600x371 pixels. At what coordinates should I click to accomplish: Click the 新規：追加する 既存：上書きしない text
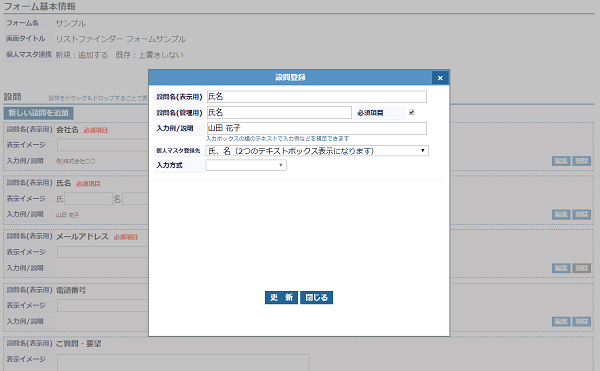pos(119,55)
